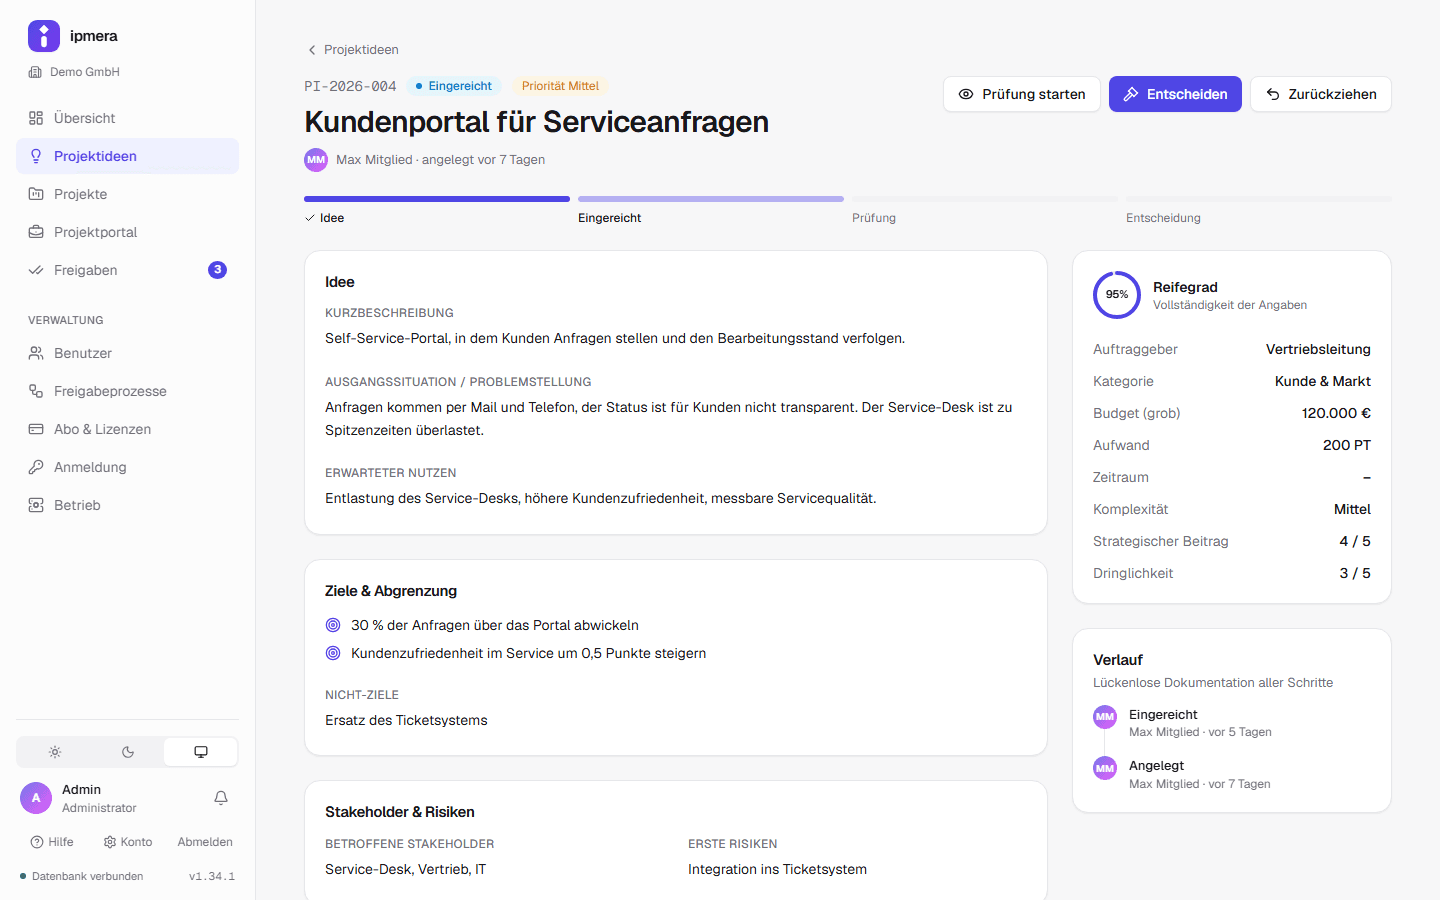Screen dimensions: 1440x900
Task: Click the Freigaben checkmark icon
Action: click(x=36, y=270)
